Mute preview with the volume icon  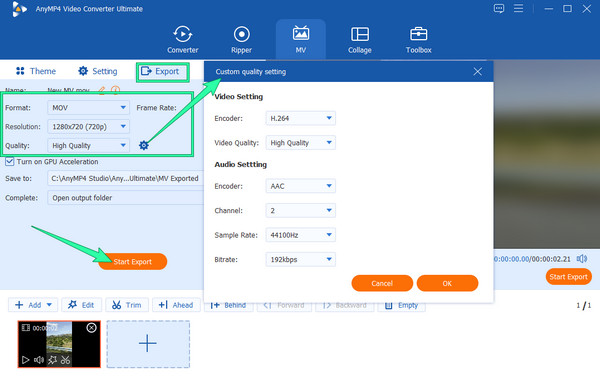(582, 259)
